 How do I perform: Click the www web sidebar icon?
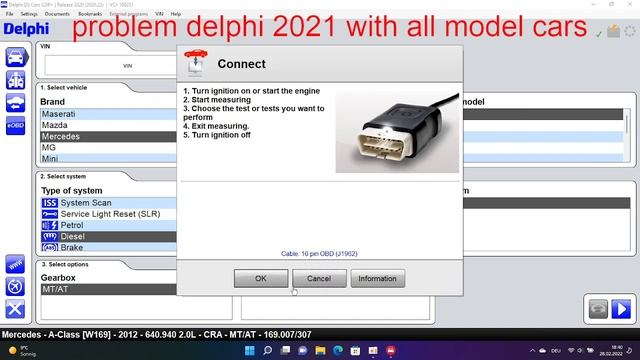(15, 264)
